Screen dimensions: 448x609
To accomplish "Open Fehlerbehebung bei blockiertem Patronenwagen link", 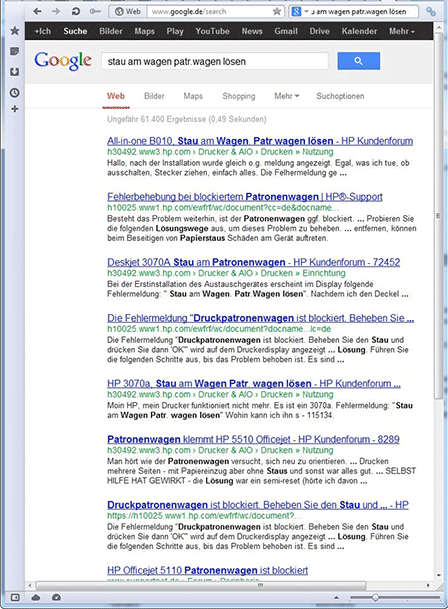I will [245, 197].
